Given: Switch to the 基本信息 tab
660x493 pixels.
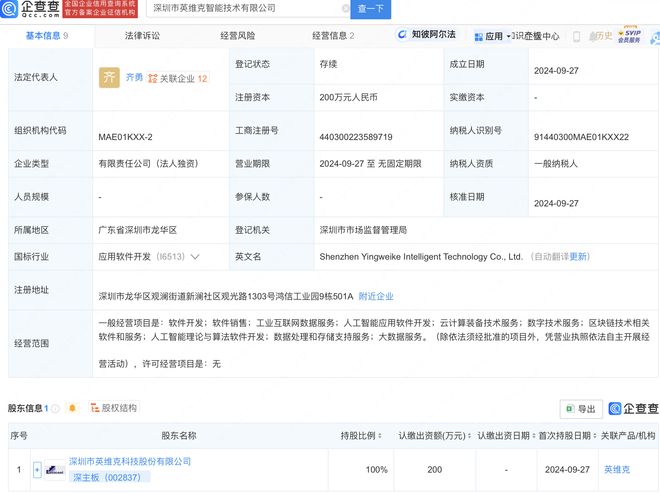Looking at the screenshot, I should [x=47, y=36].
